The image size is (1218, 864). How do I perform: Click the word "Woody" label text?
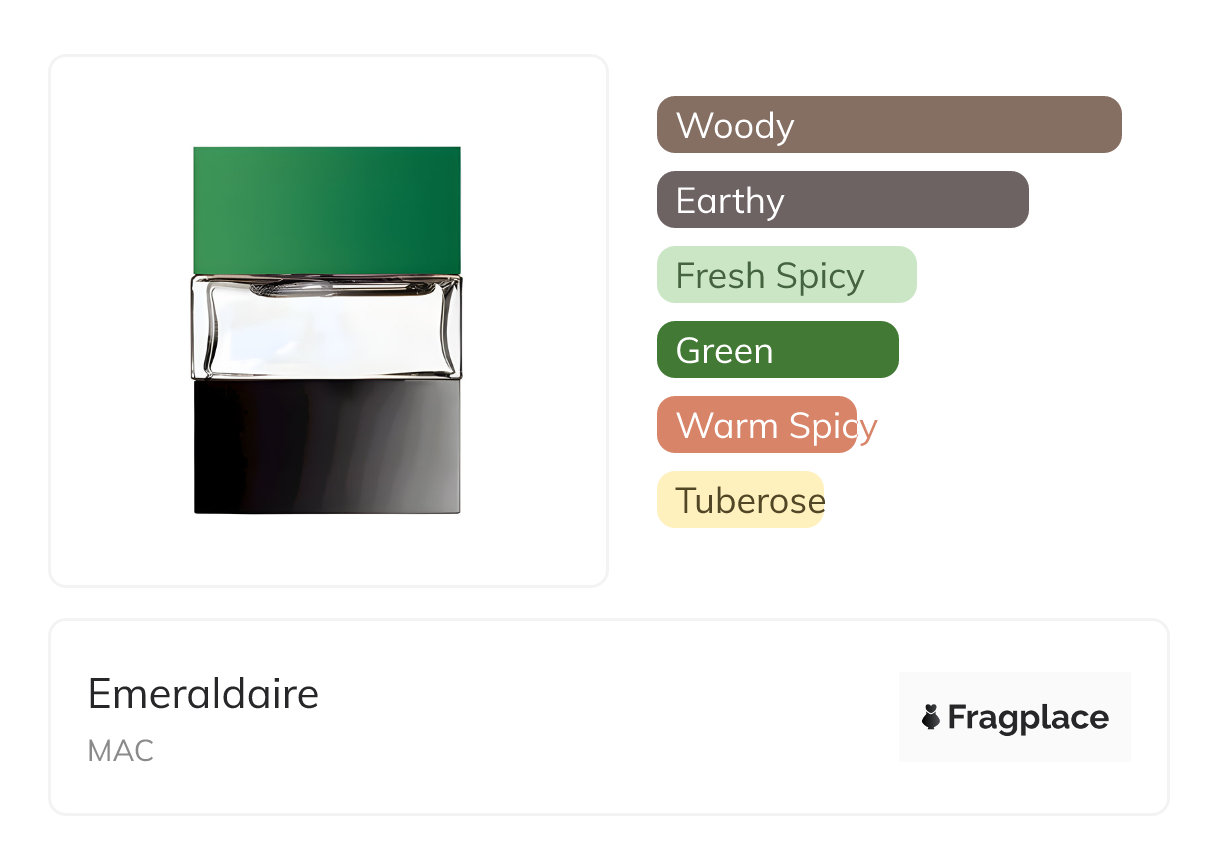point(735,126)
